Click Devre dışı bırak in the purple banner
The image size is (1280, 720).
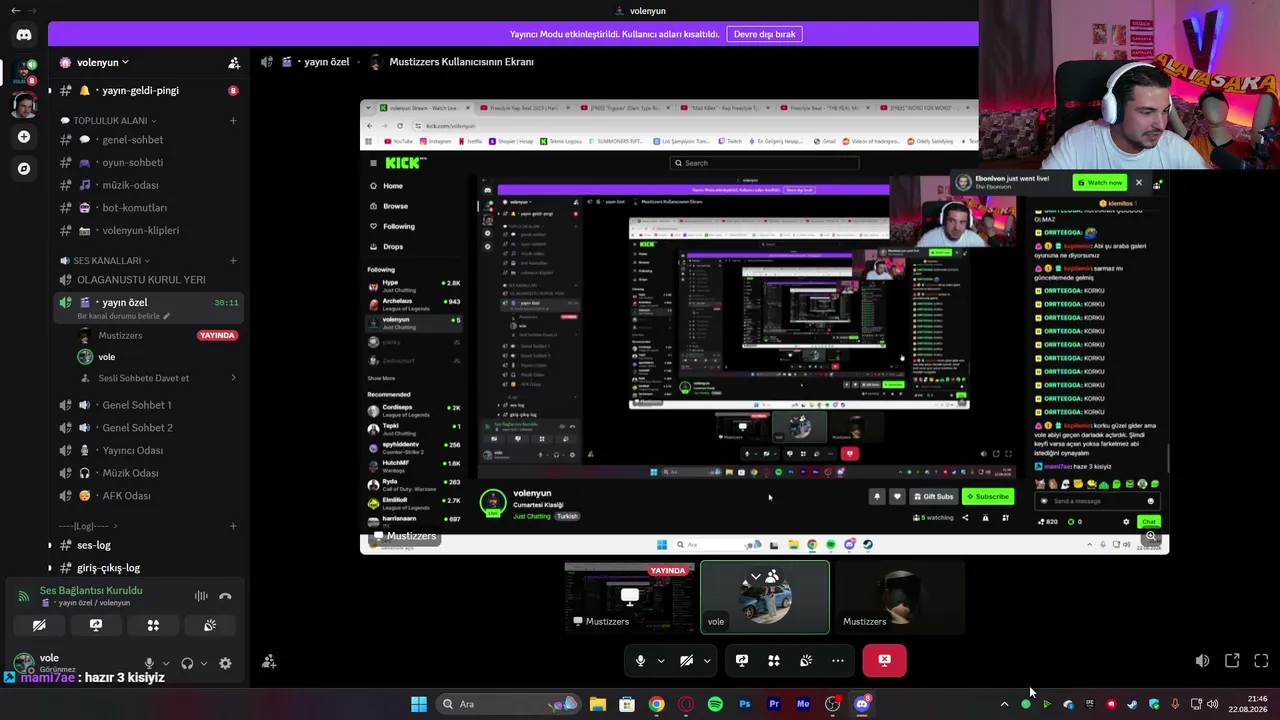pyautogui.click(x=764, y=34)
